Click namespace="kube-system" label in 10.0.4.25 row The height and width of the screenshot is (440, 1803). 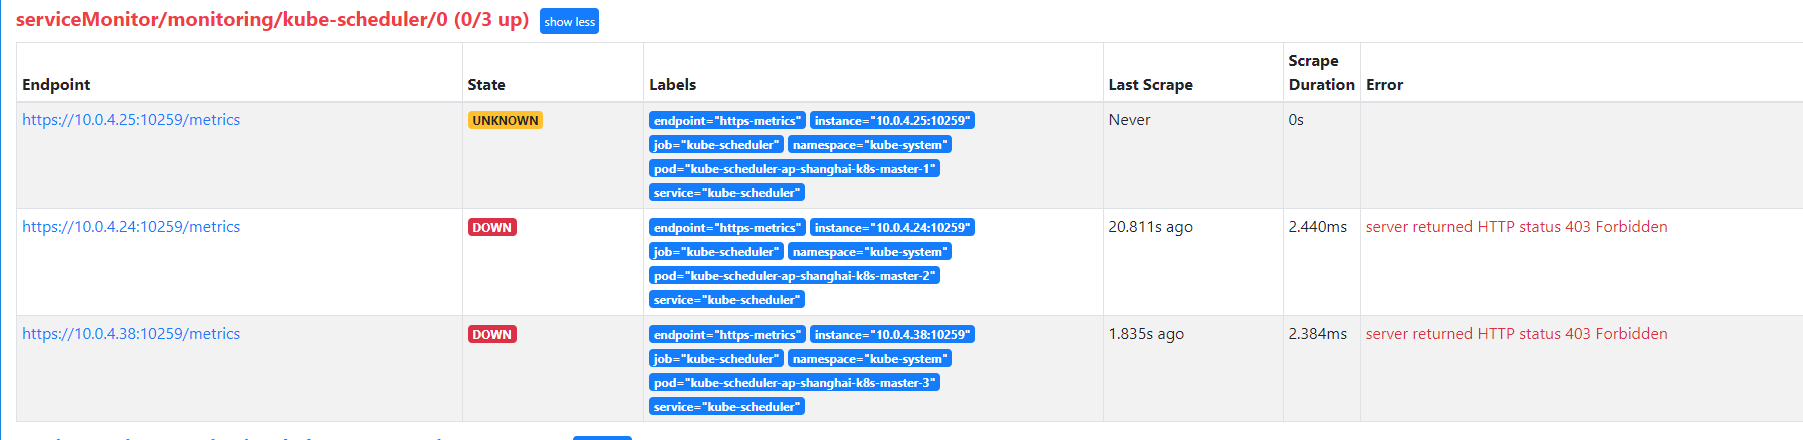870,144
